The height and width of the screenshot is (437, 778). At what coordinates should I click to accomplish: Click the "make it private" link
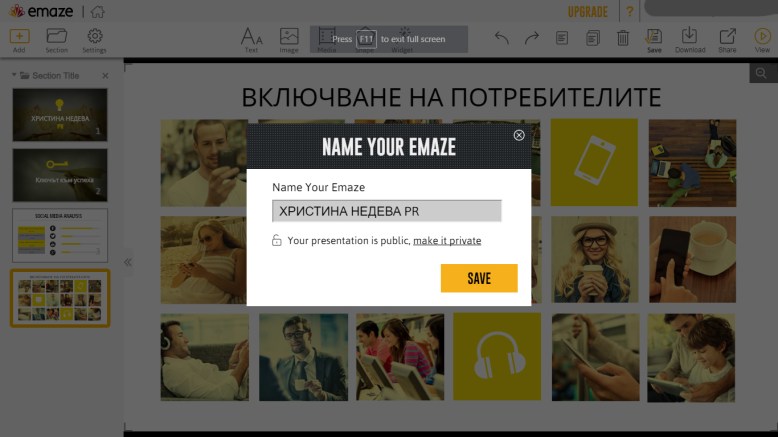447,241
